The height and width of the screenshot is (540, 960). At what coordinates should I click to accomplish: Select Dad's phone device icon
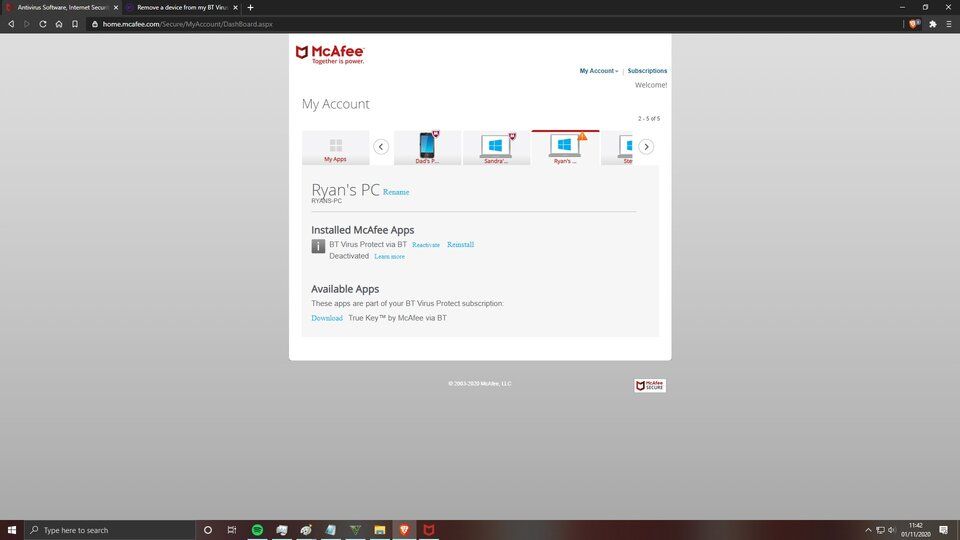coord(427,146)
